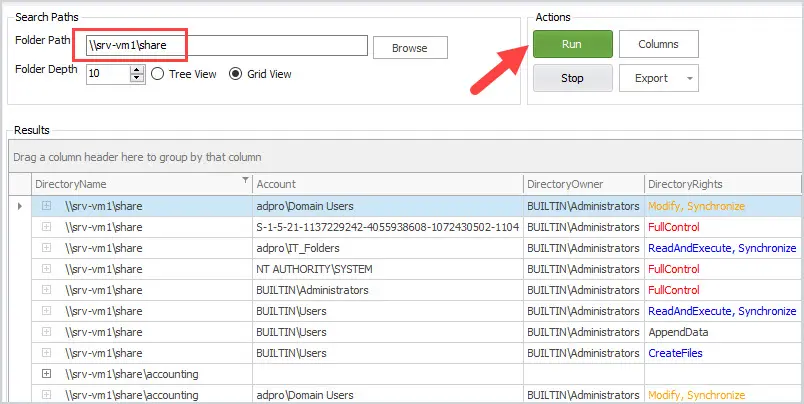Click the current-row indicator arrow

tap(20, 206)
